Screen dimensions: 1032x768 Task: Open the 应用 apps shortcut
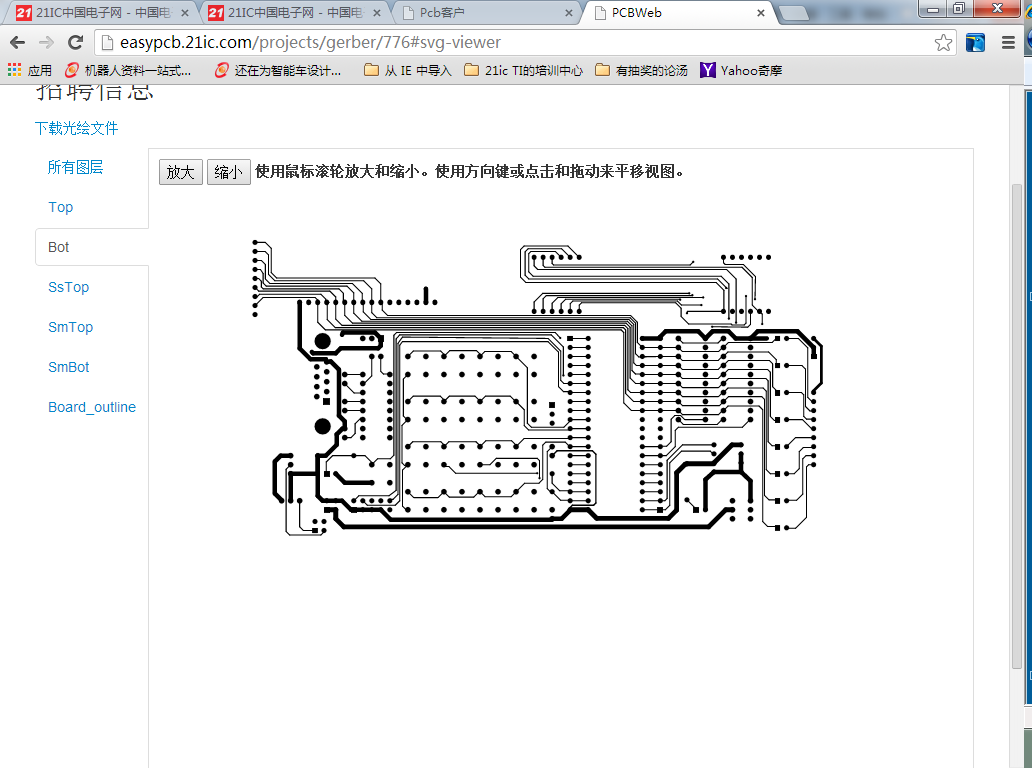tap(30, 70)
